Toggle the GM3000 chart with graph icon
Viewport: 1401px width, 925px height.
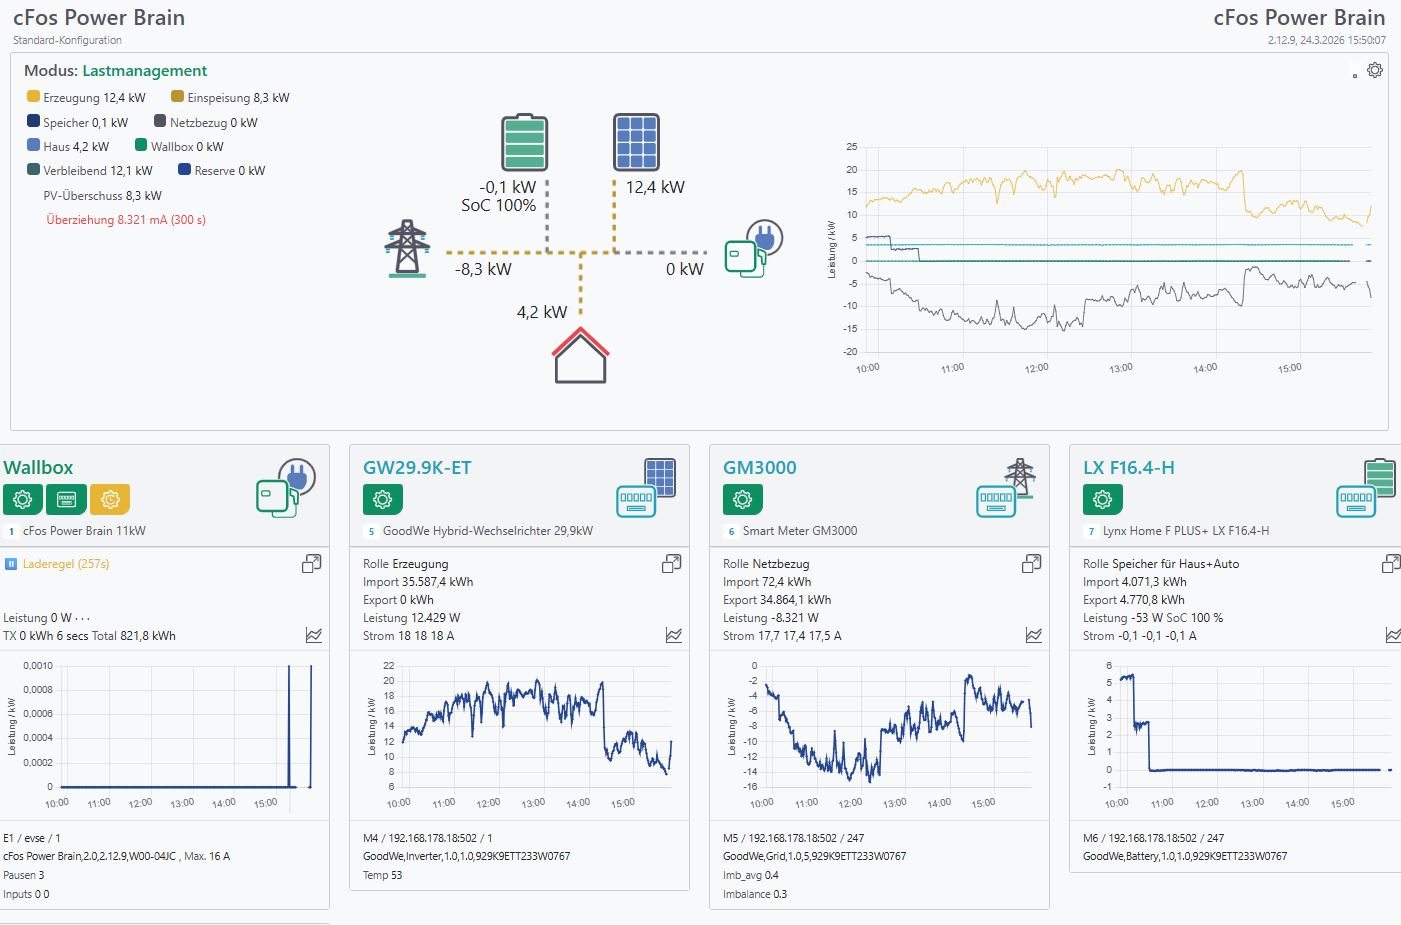1034,635
